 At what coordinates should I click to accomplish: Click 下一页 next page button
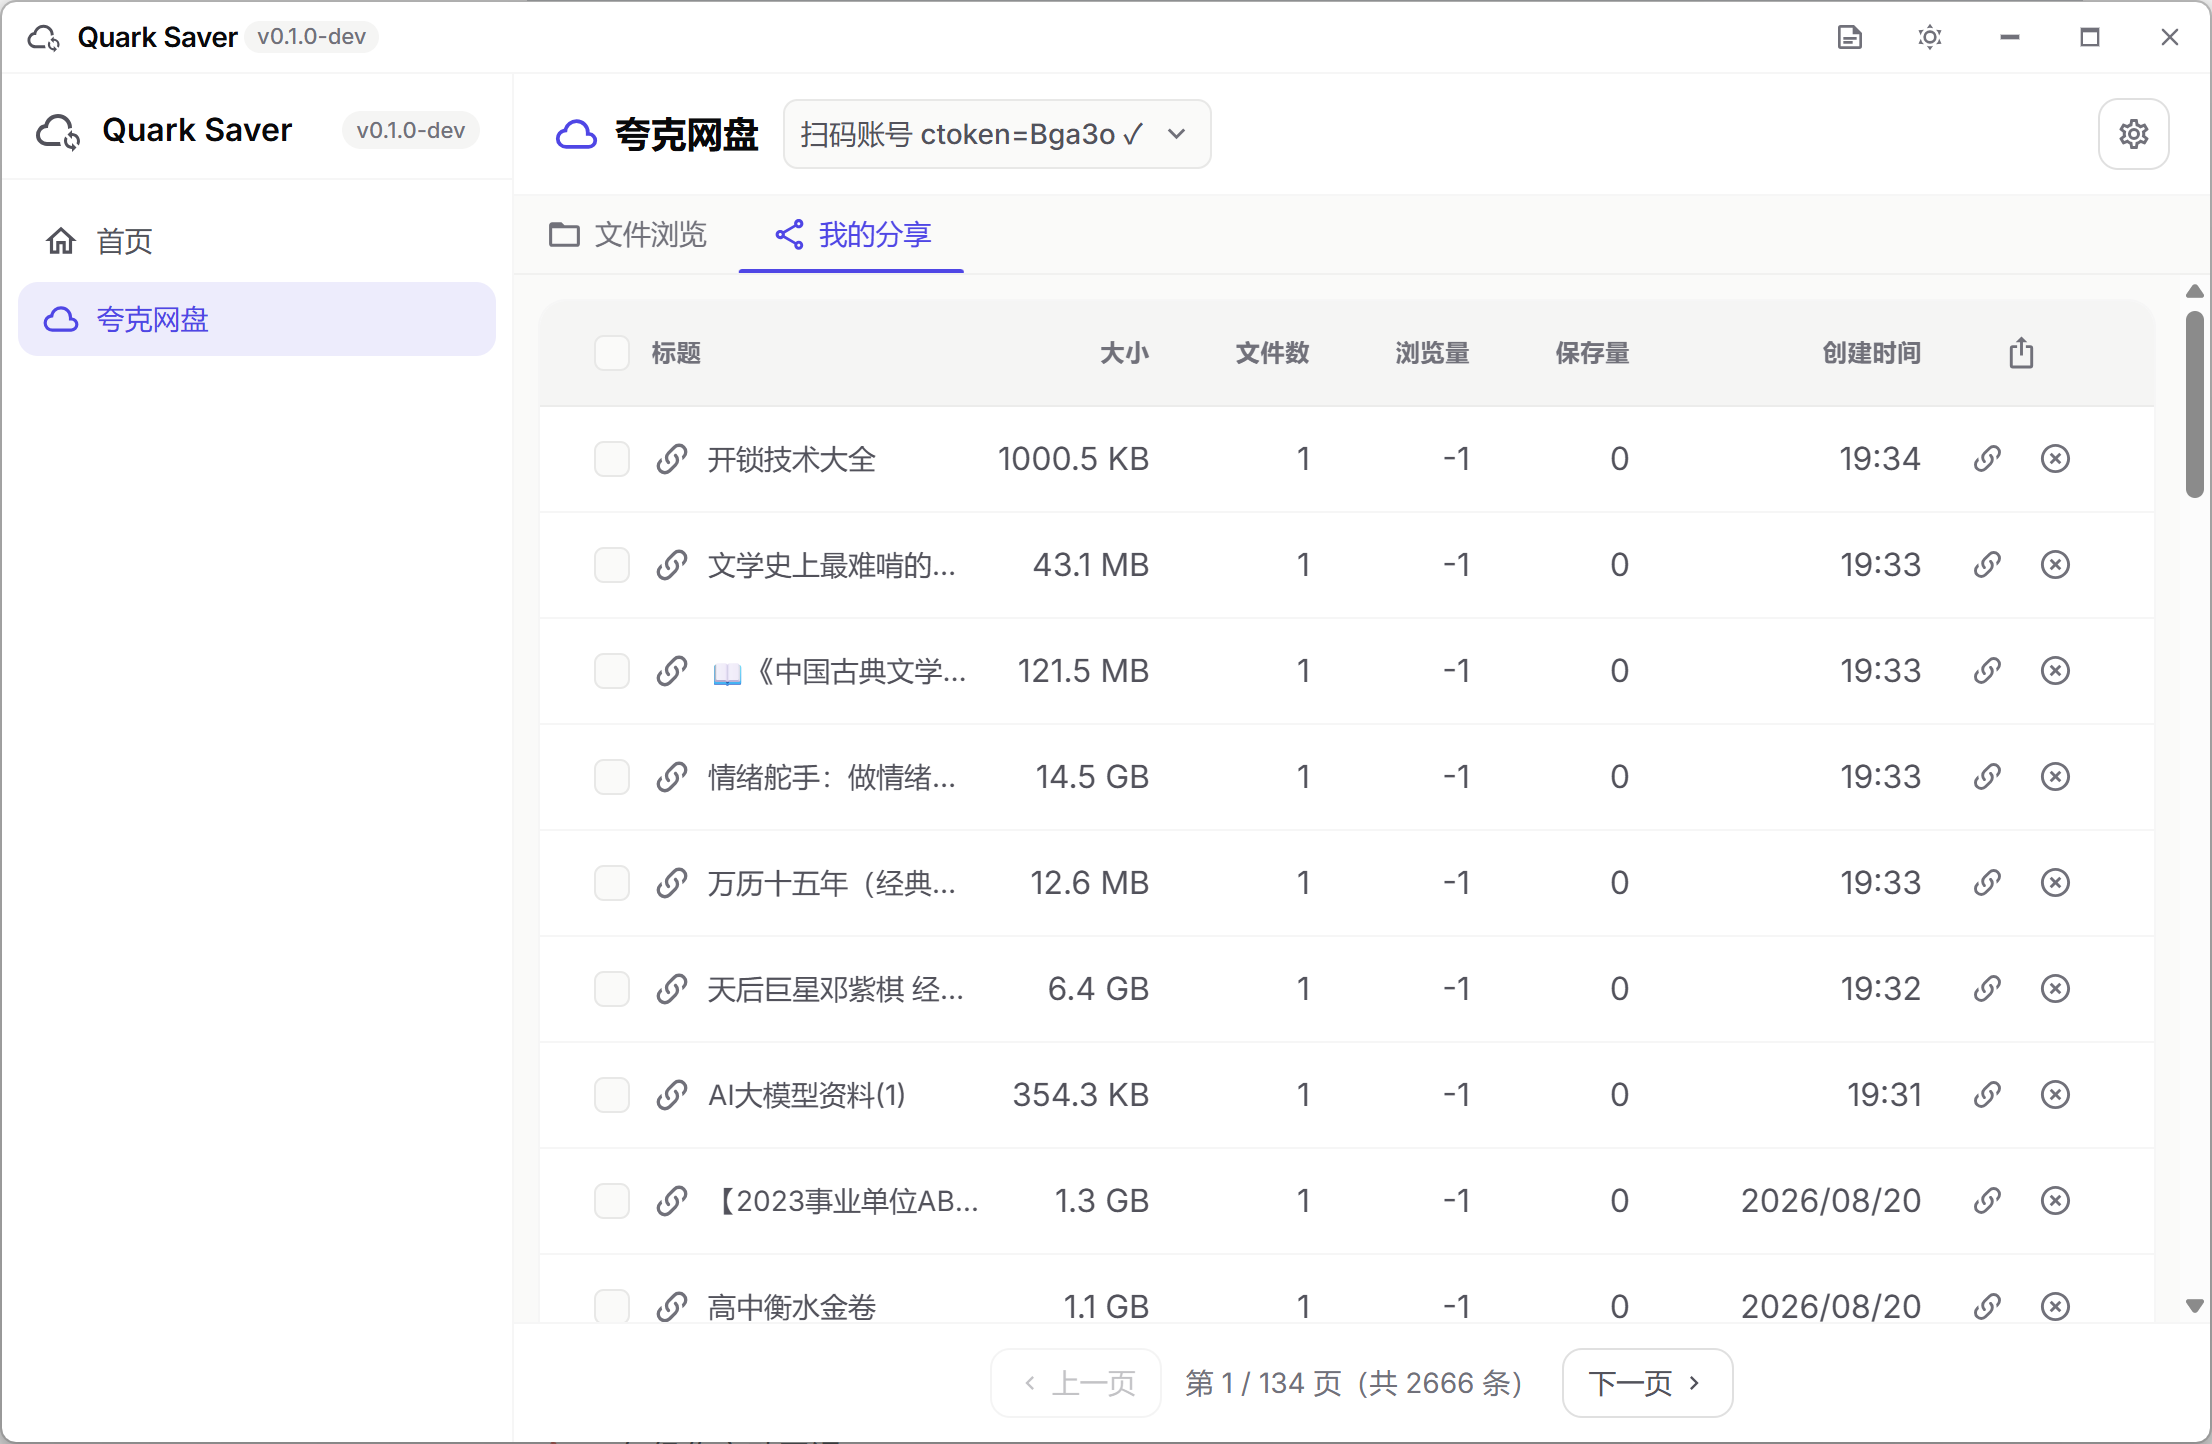(1647, 1383)
